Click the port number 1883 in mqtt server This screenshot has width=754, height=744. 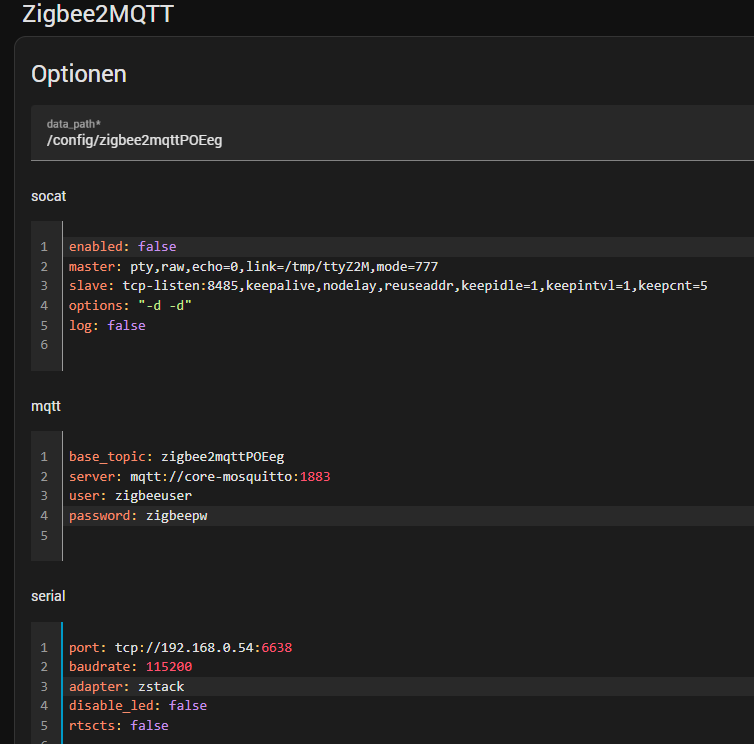pos(314,476)
